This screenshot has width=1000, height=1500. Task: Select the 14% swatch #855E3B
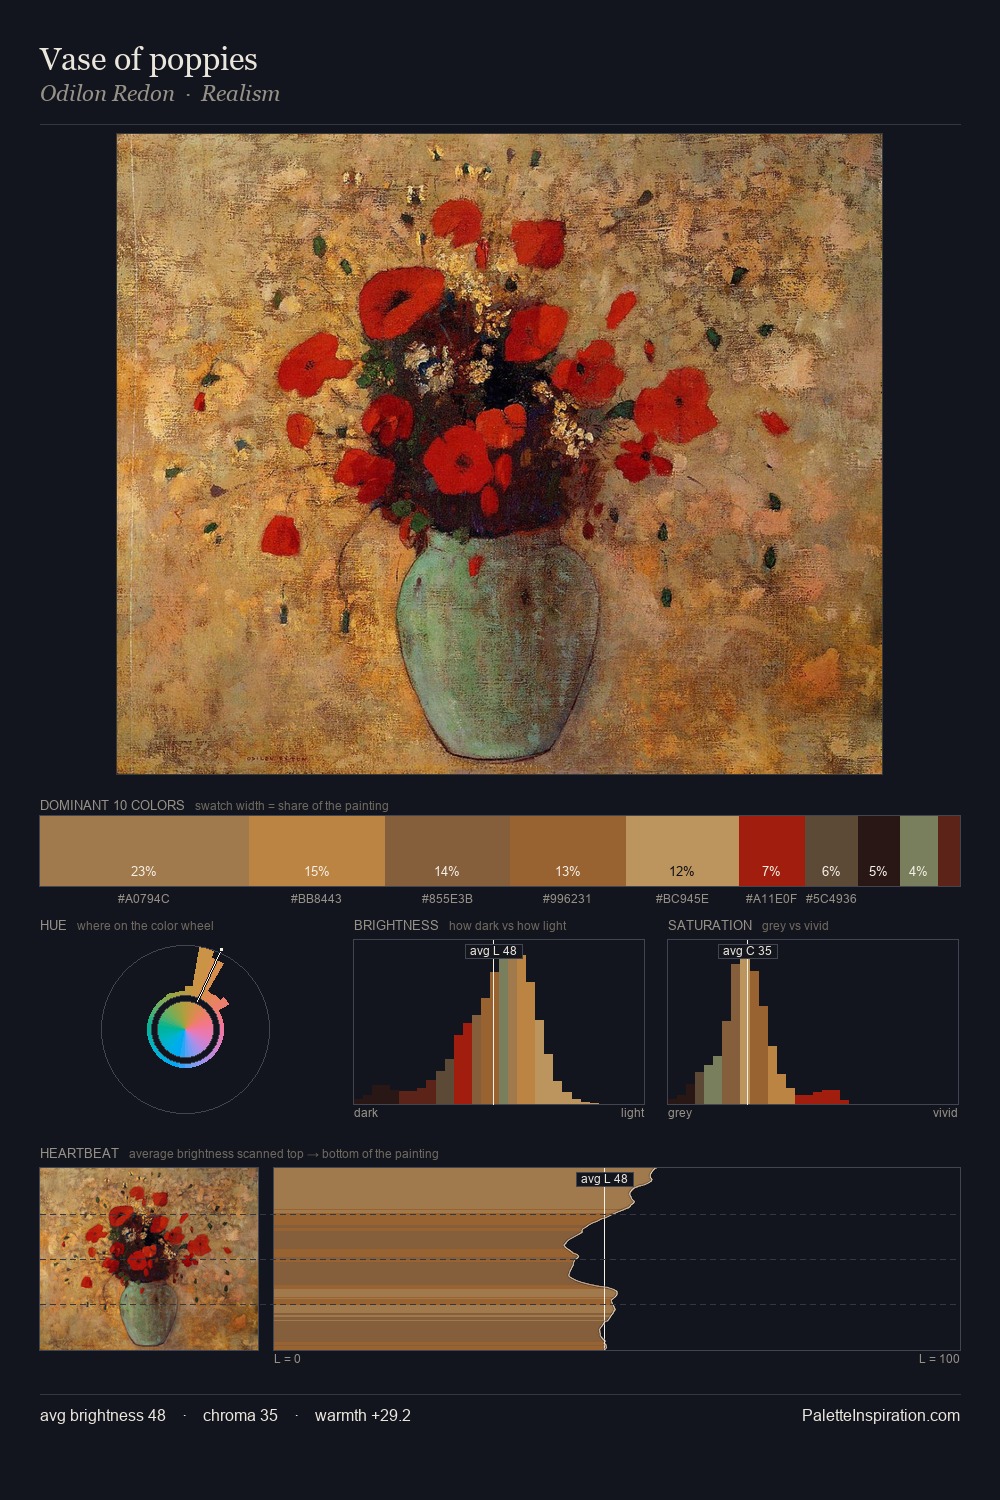point(447,851)
